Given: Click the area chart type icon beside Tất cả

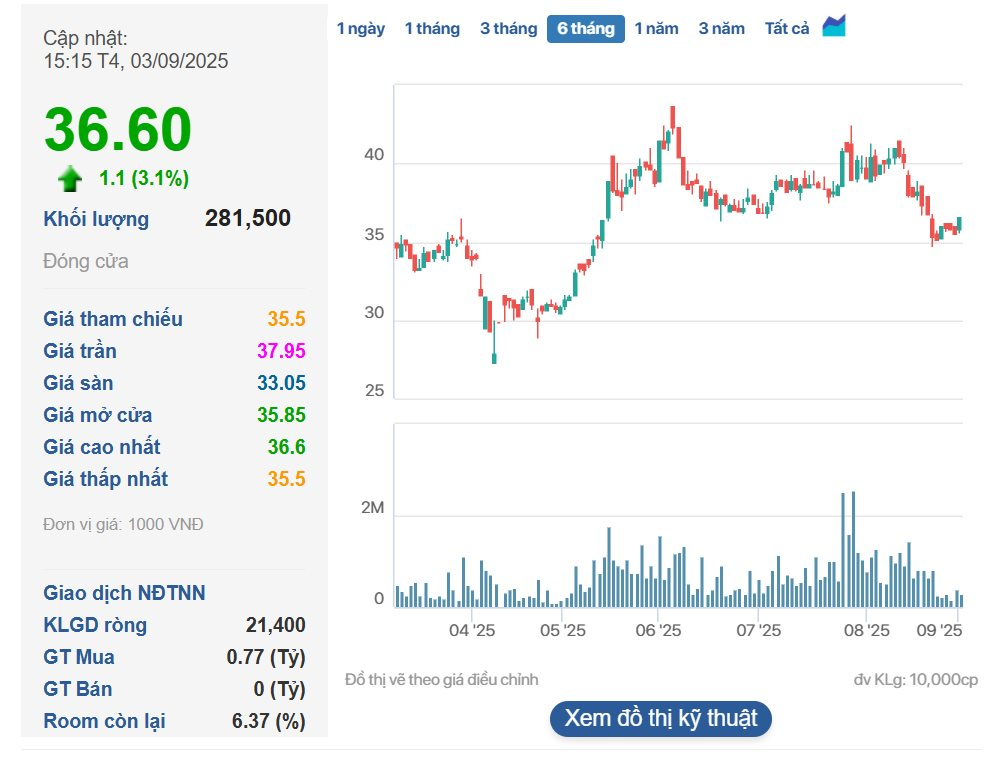Looking at the screenshot, I should tap(833, 27).
